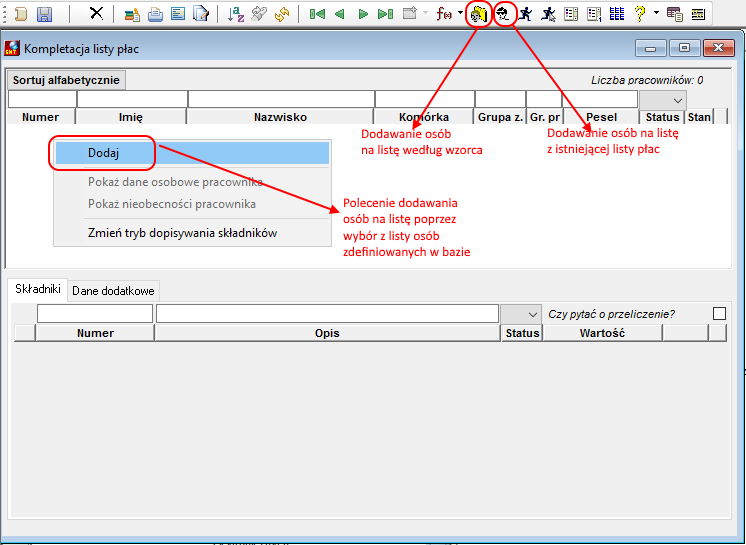The height and width of the screenshot is (545, 746).
Task: Click the document with pencil edit icon
Action: (201, 14)
